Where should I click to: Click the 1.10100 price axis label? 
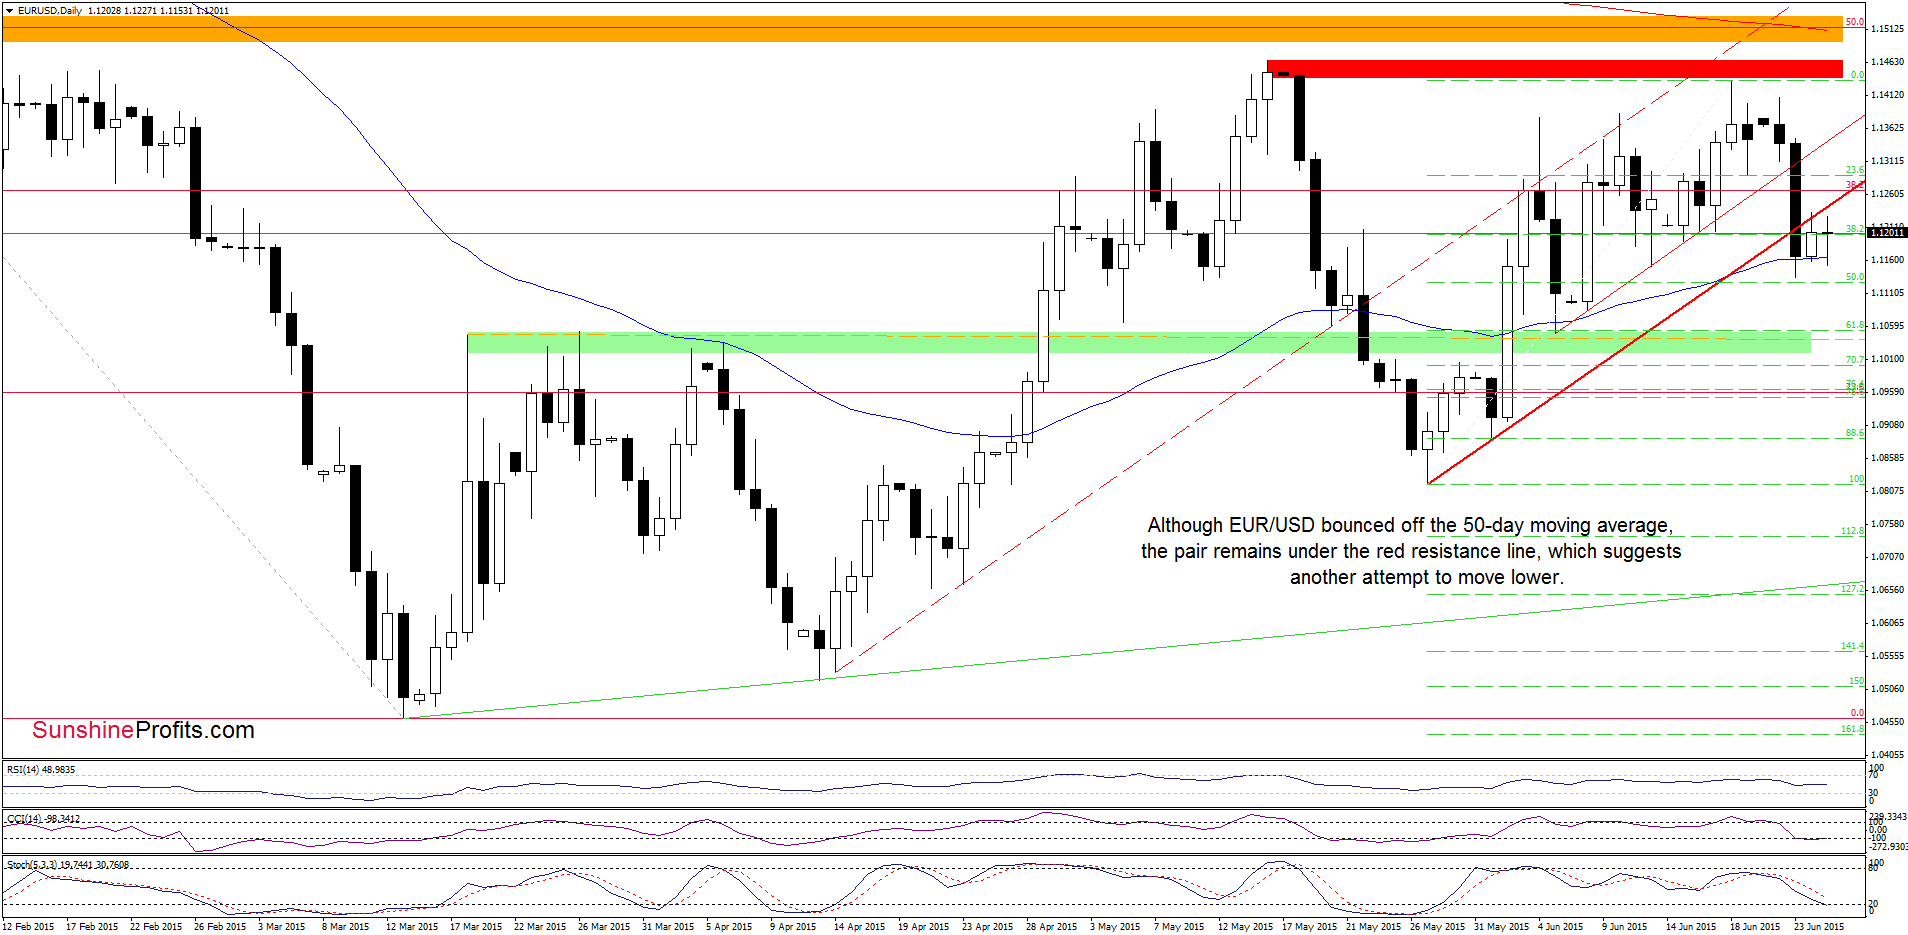1888,359
